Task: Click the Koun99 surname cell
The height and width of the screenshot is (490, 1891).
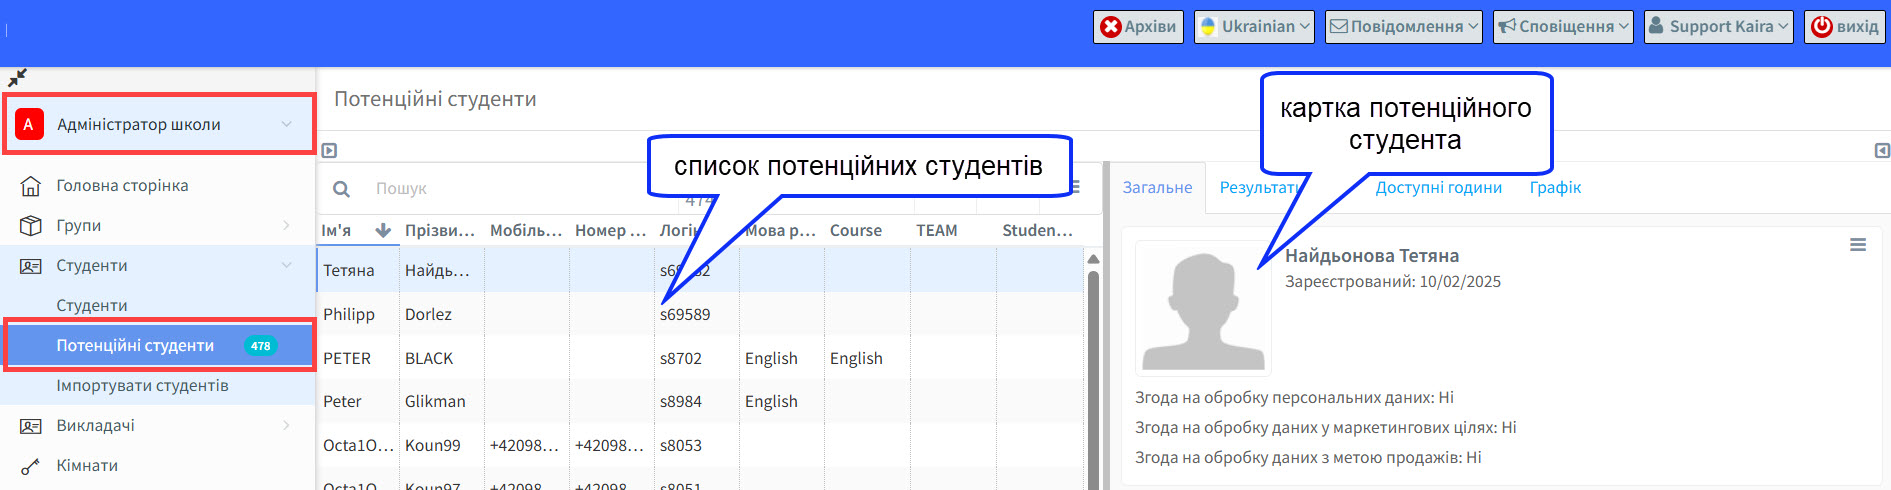Action: [x=433, y=445]
